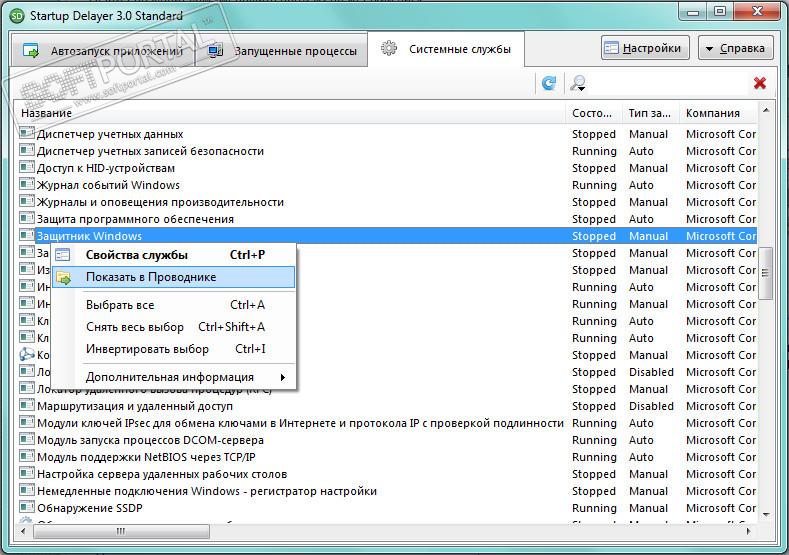Screen dimensions: 789x555
Task: Sort by the Тип за... column header
Action: pyautogui.click(x=651, y=113)
